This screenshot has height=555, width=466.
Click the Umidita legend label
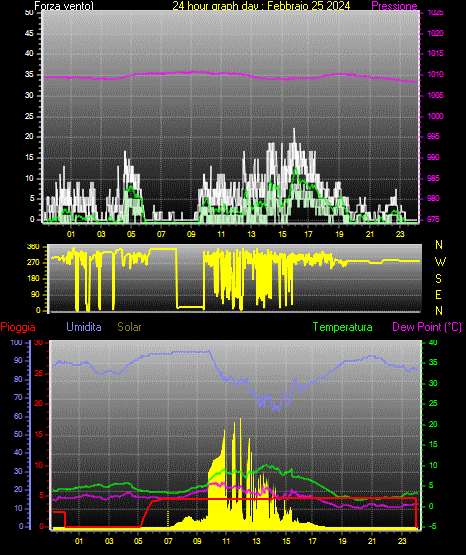pos(84,327)
